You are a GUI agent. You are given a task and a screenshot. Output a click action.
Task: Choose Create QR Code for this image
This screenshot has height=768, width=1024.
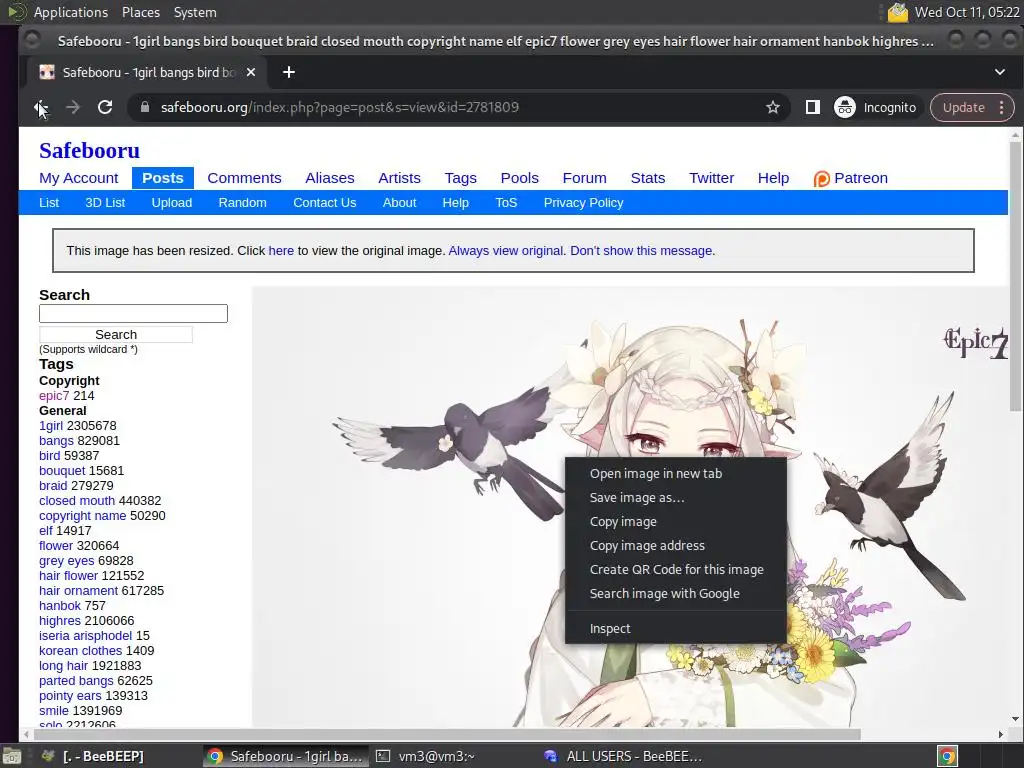point(676,569)
